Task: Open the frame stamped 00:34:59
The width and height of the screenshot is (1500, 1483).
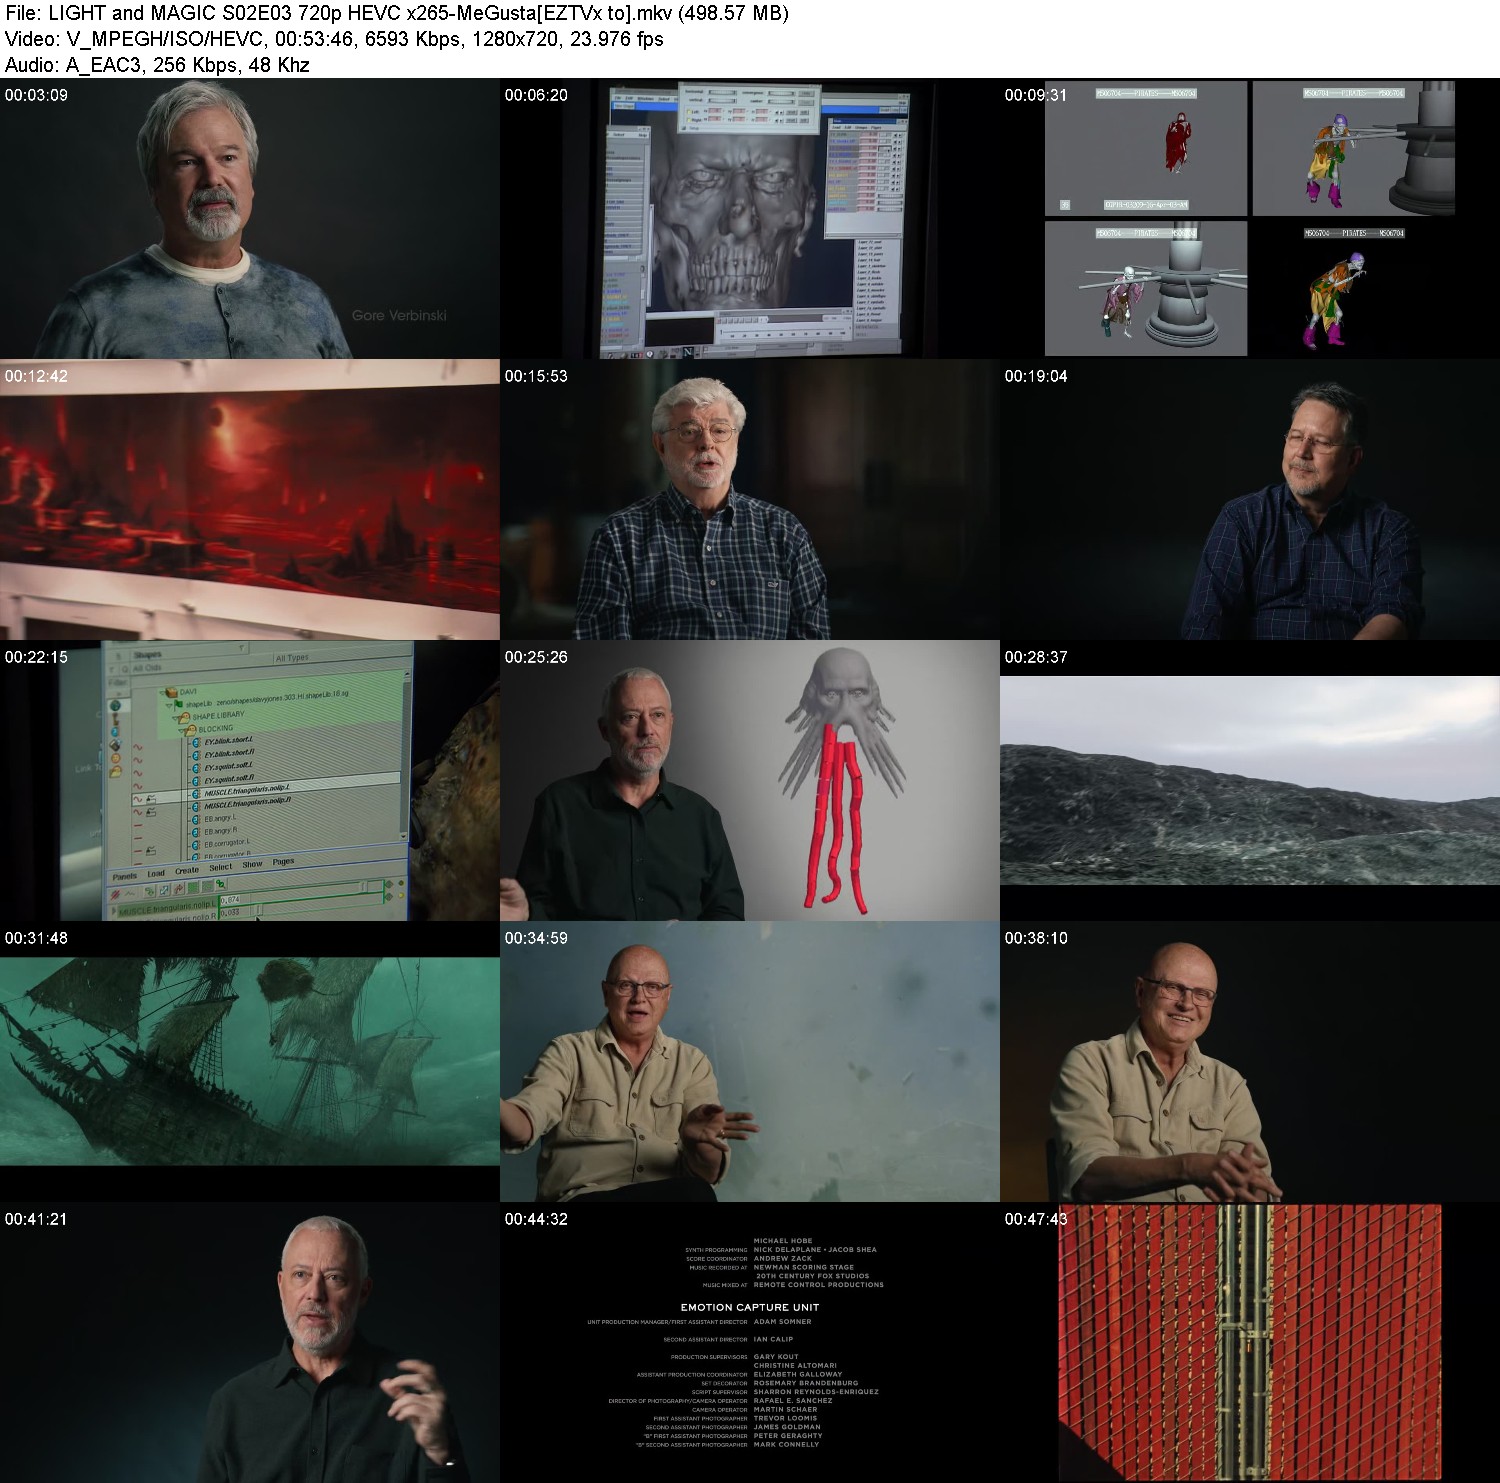Action: coord(750,1062)
